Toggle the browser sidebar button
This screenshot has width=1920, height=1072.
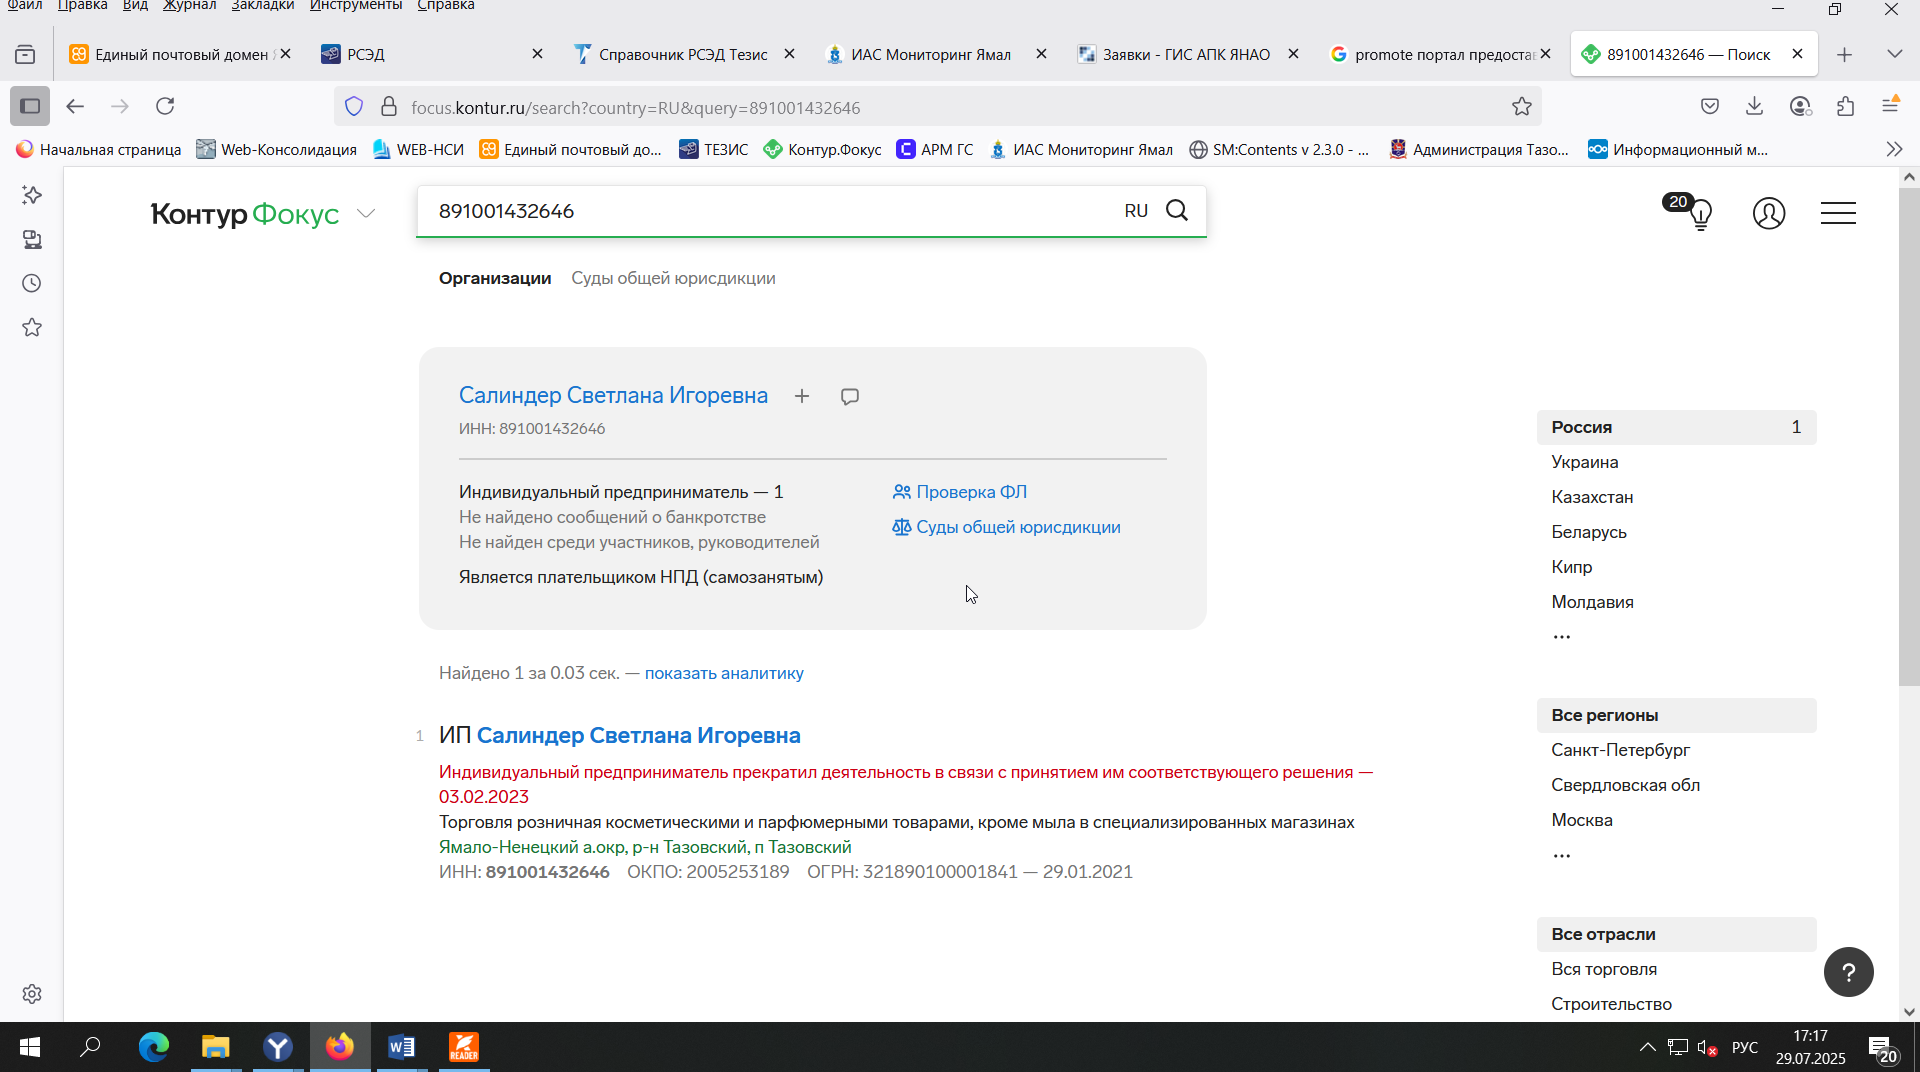30,106
